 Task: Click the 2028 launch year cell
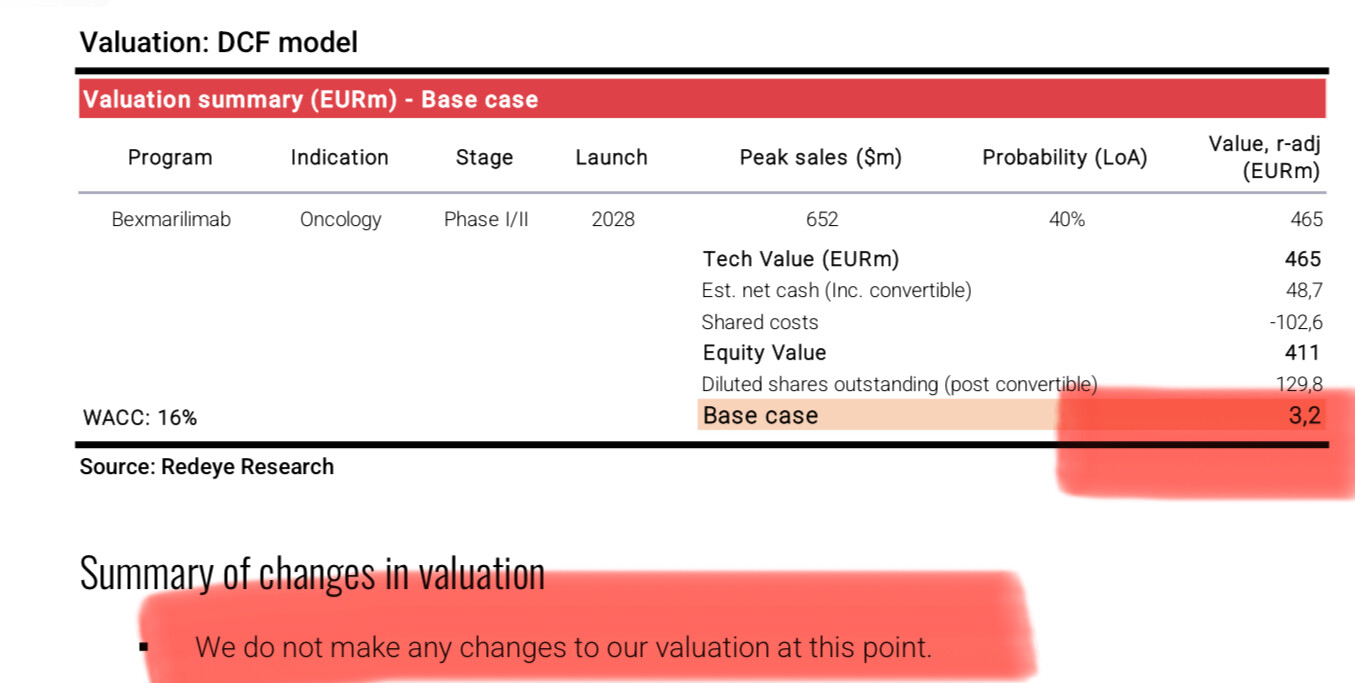tap(613, 220)
